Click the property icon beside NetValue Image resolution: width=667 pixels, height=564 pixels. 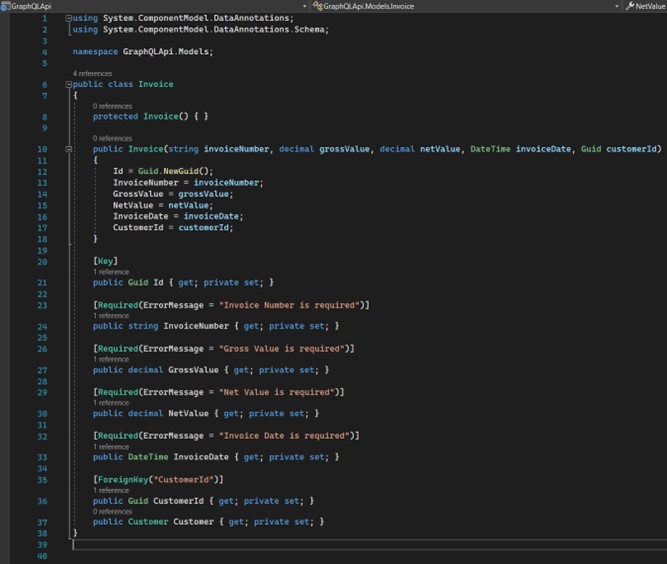[x=630, y=6]
